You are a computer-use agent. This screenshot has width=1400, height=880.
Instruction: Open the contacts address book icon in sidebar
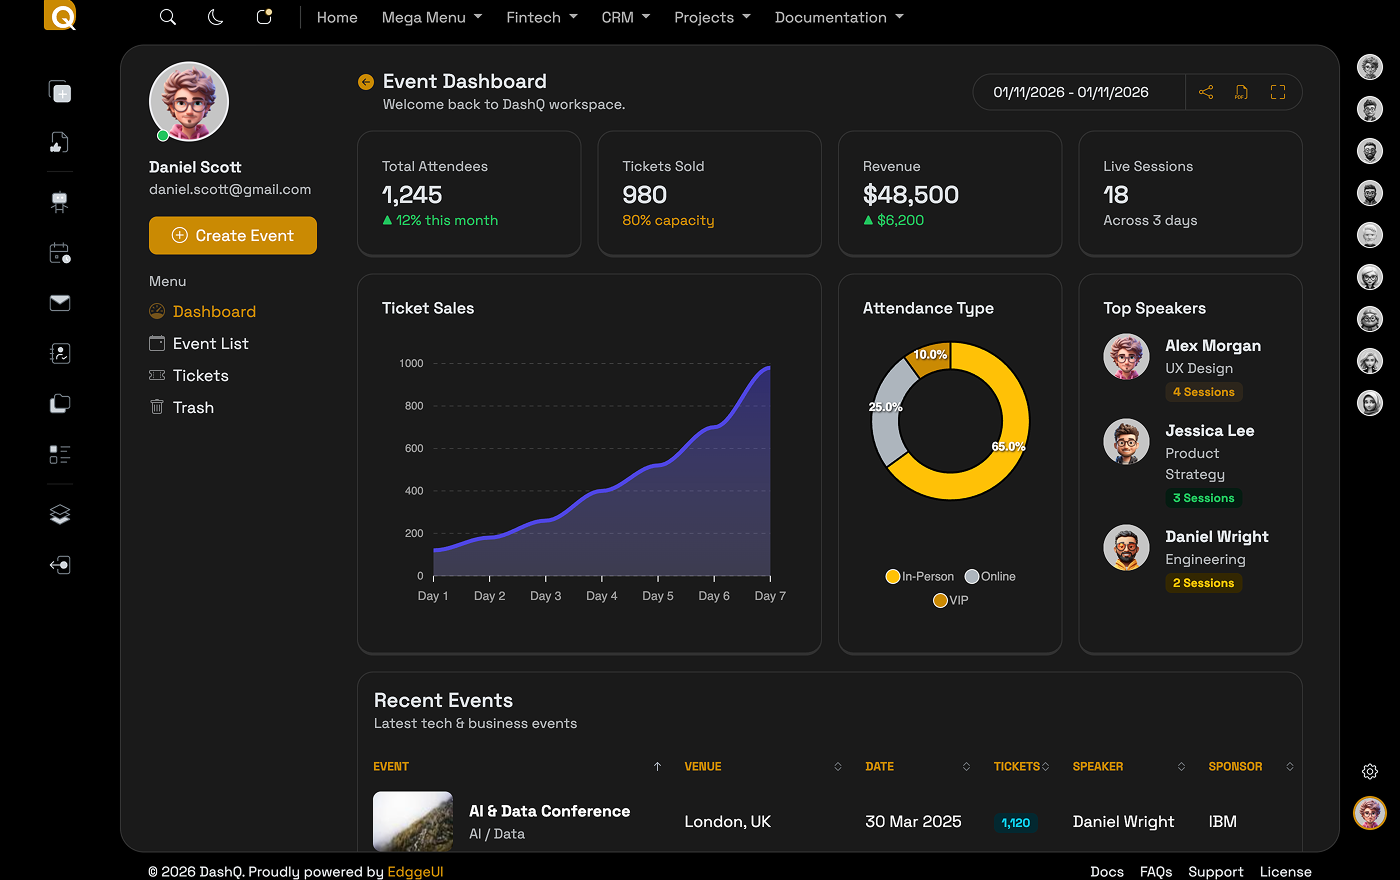60,353
